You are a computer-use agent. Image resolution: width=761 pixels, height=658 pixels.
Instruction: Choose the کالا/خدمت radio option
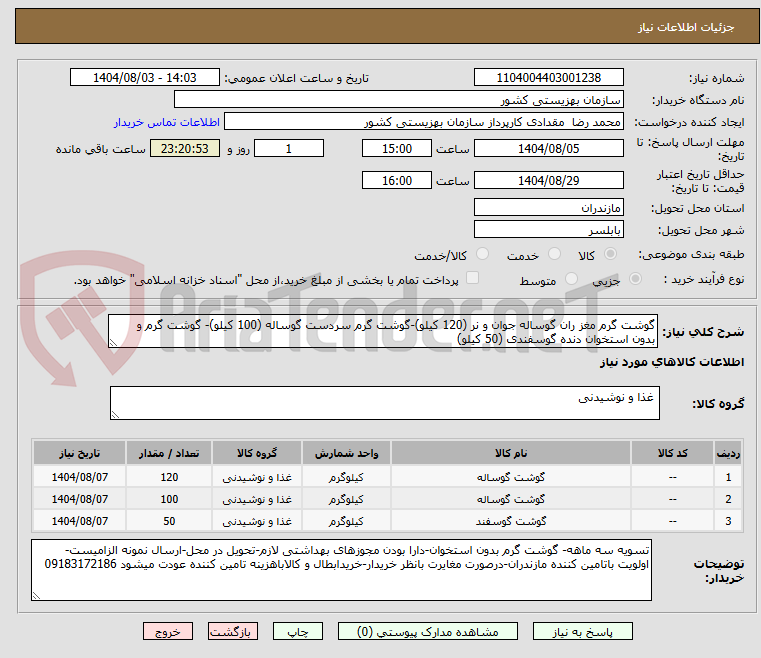pyautogui.click(x=482, y=255)
